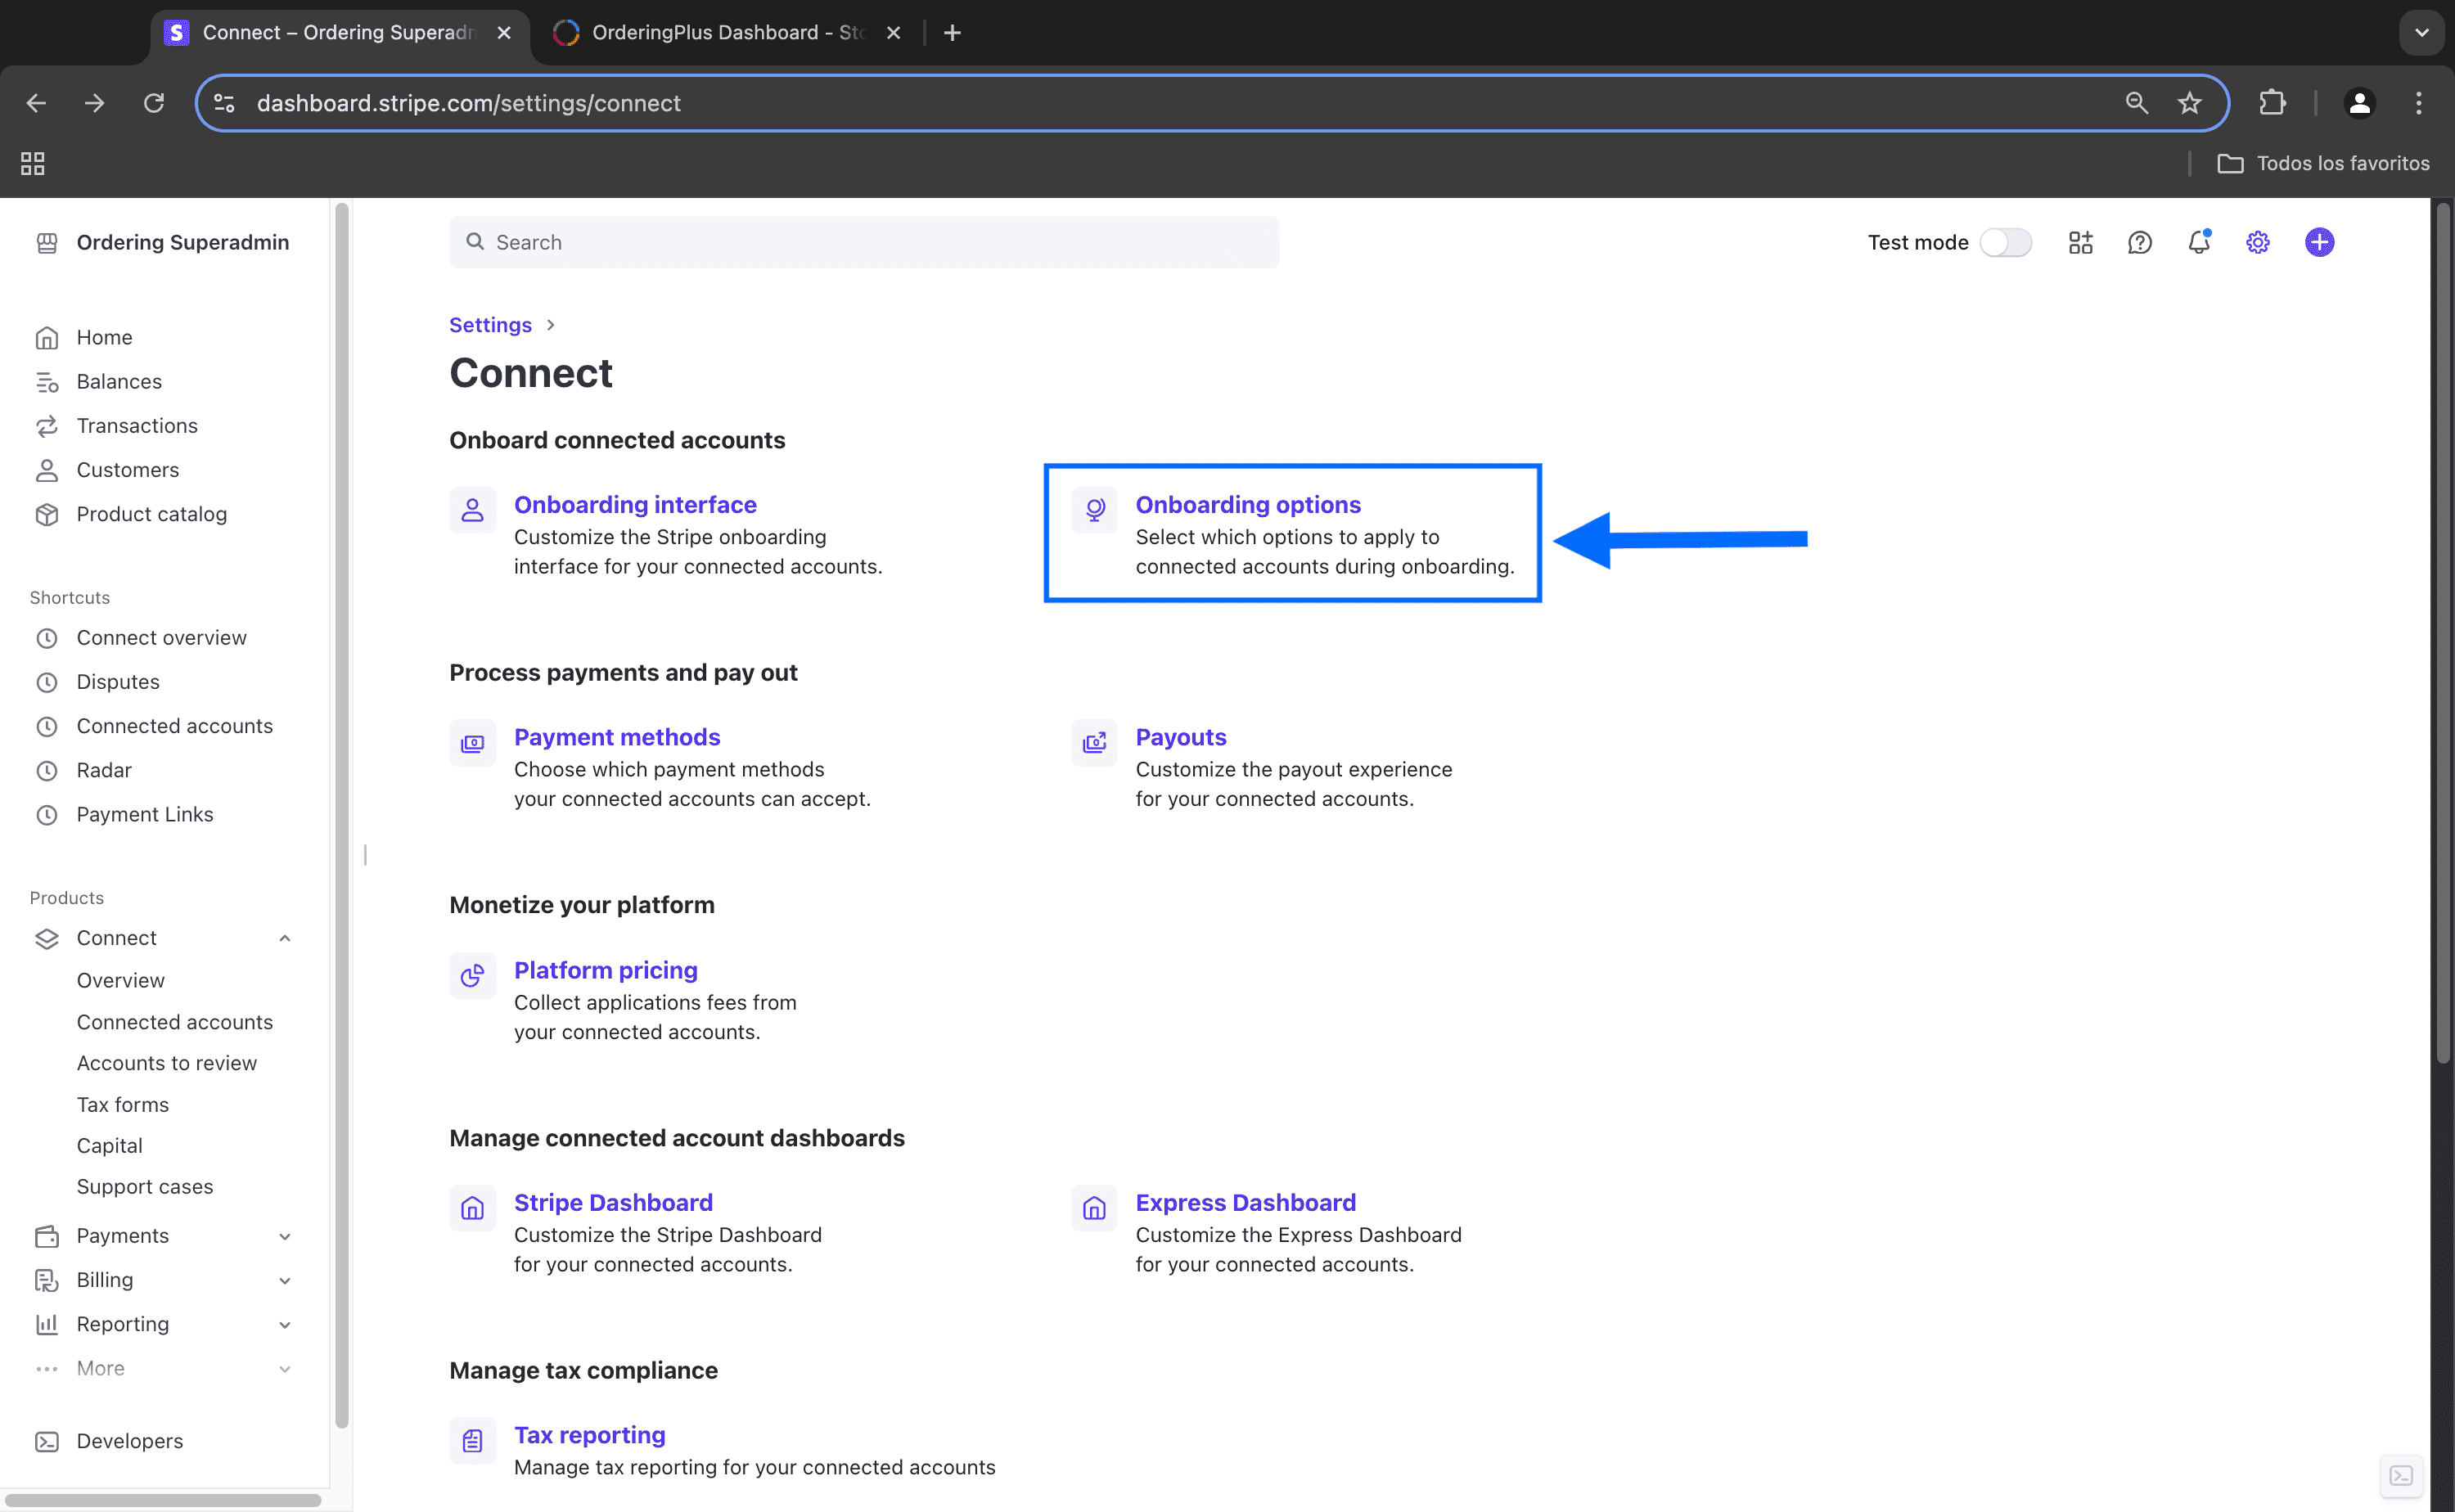Go to Settings breadcrumb
Image resolution: width=2455 pixels, height=1512 pixels.
tap(490, 325)
